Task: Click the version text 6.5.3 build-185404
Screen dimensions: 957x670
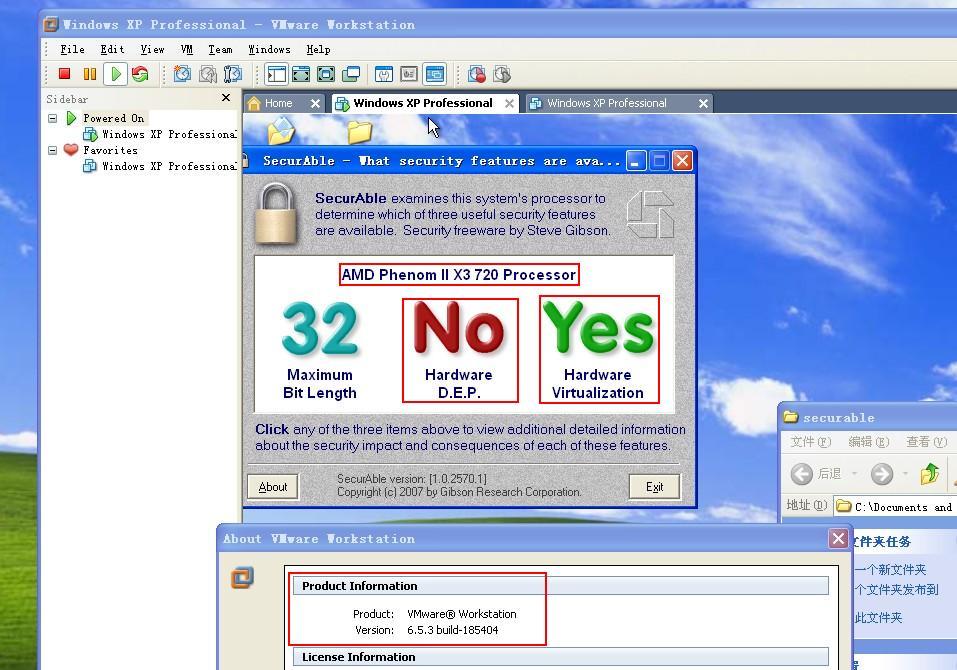Action: (452, 630)
